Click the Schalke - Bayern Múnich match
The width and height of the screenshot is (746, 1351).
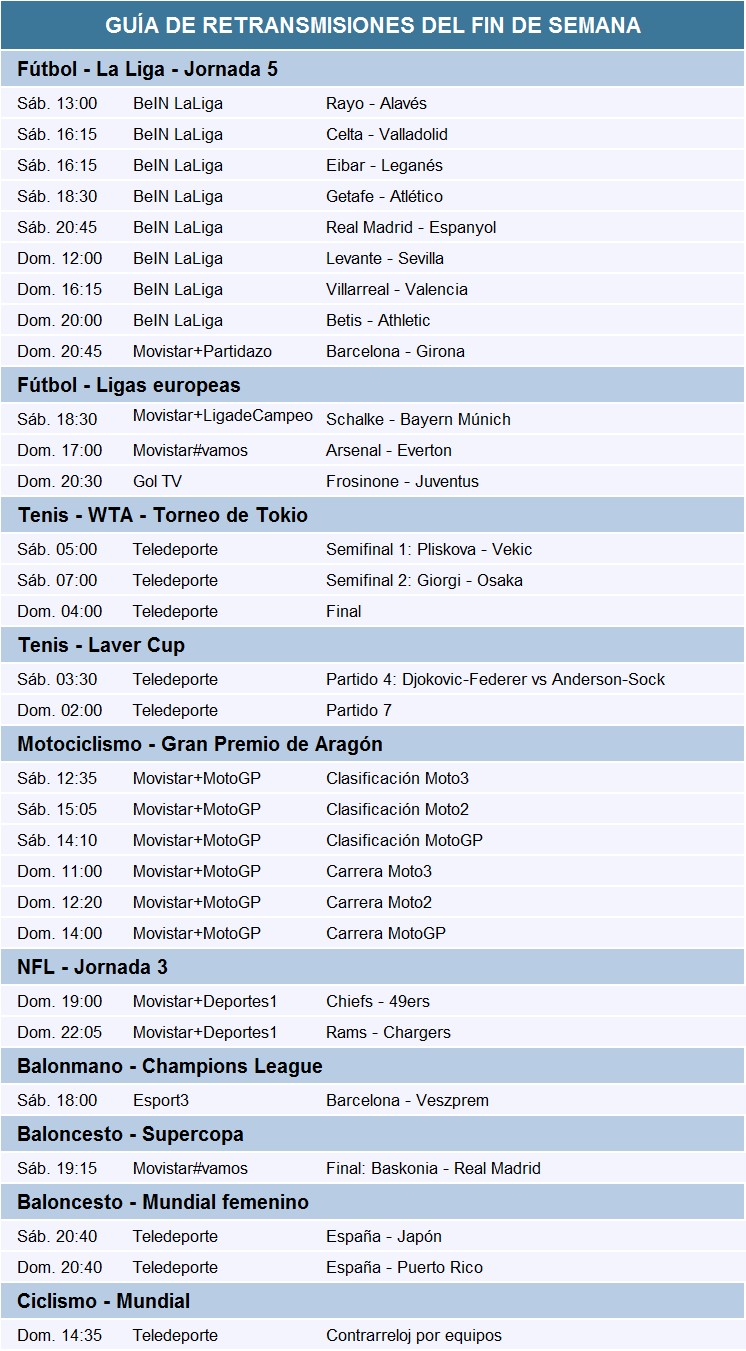pyautogui.click(x=418, y=419)
